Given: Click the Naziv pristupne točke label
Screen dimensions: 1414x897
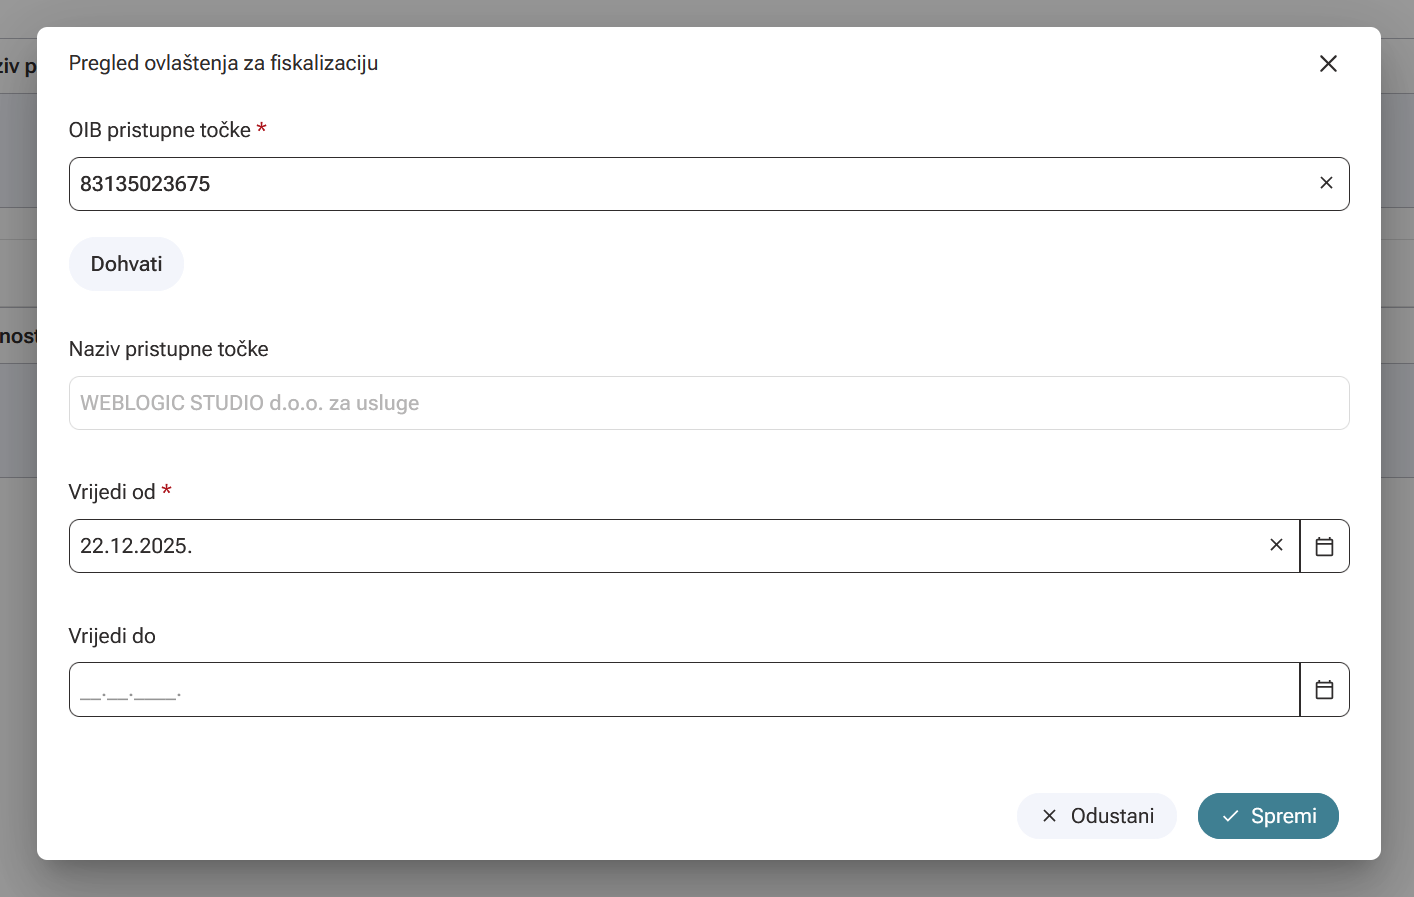Looking at the screenshot, I should 169,349.
